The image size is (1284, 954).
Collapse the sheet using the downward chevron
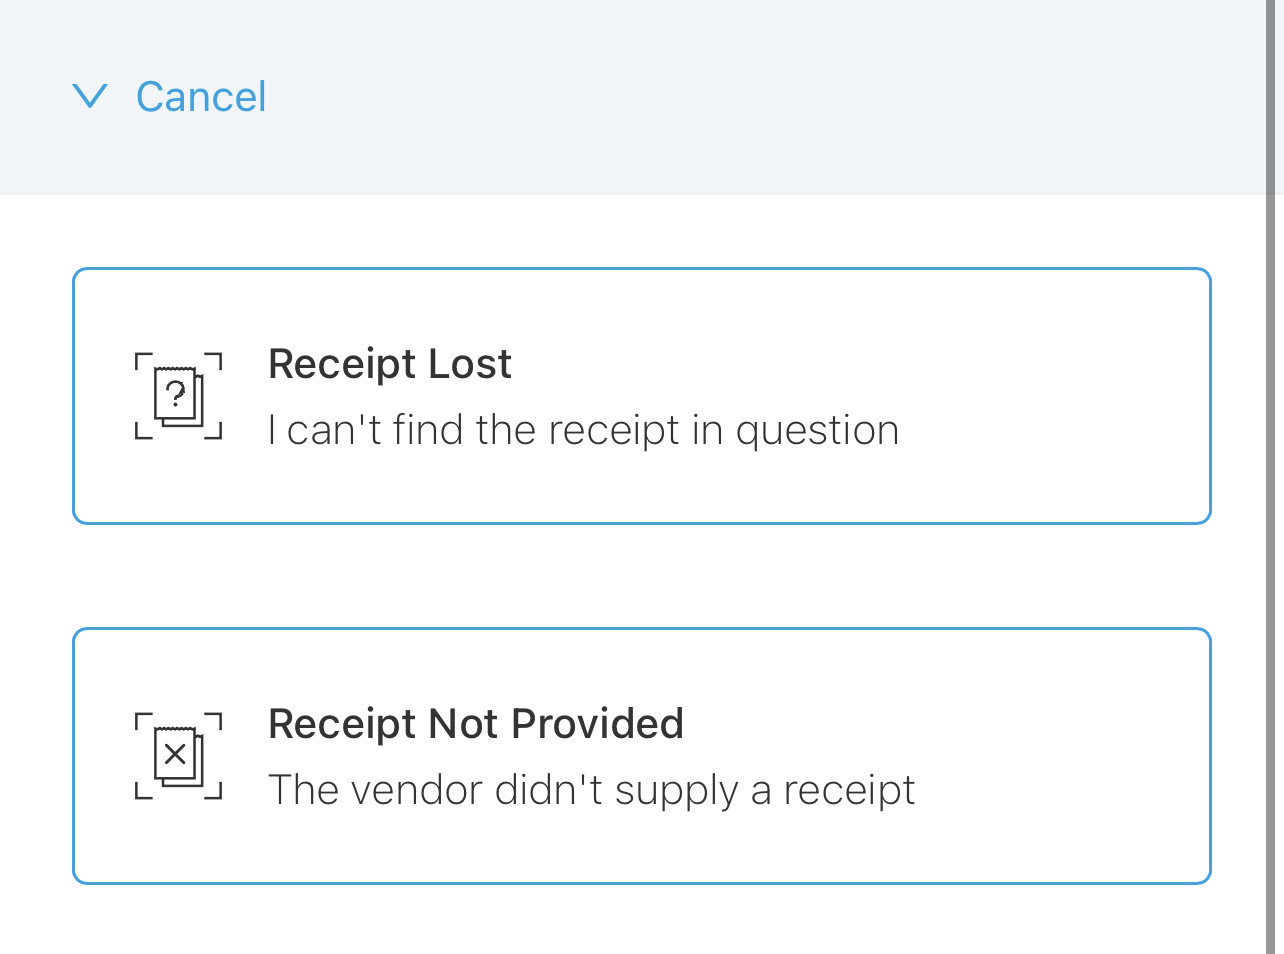(x=91, y=96)
